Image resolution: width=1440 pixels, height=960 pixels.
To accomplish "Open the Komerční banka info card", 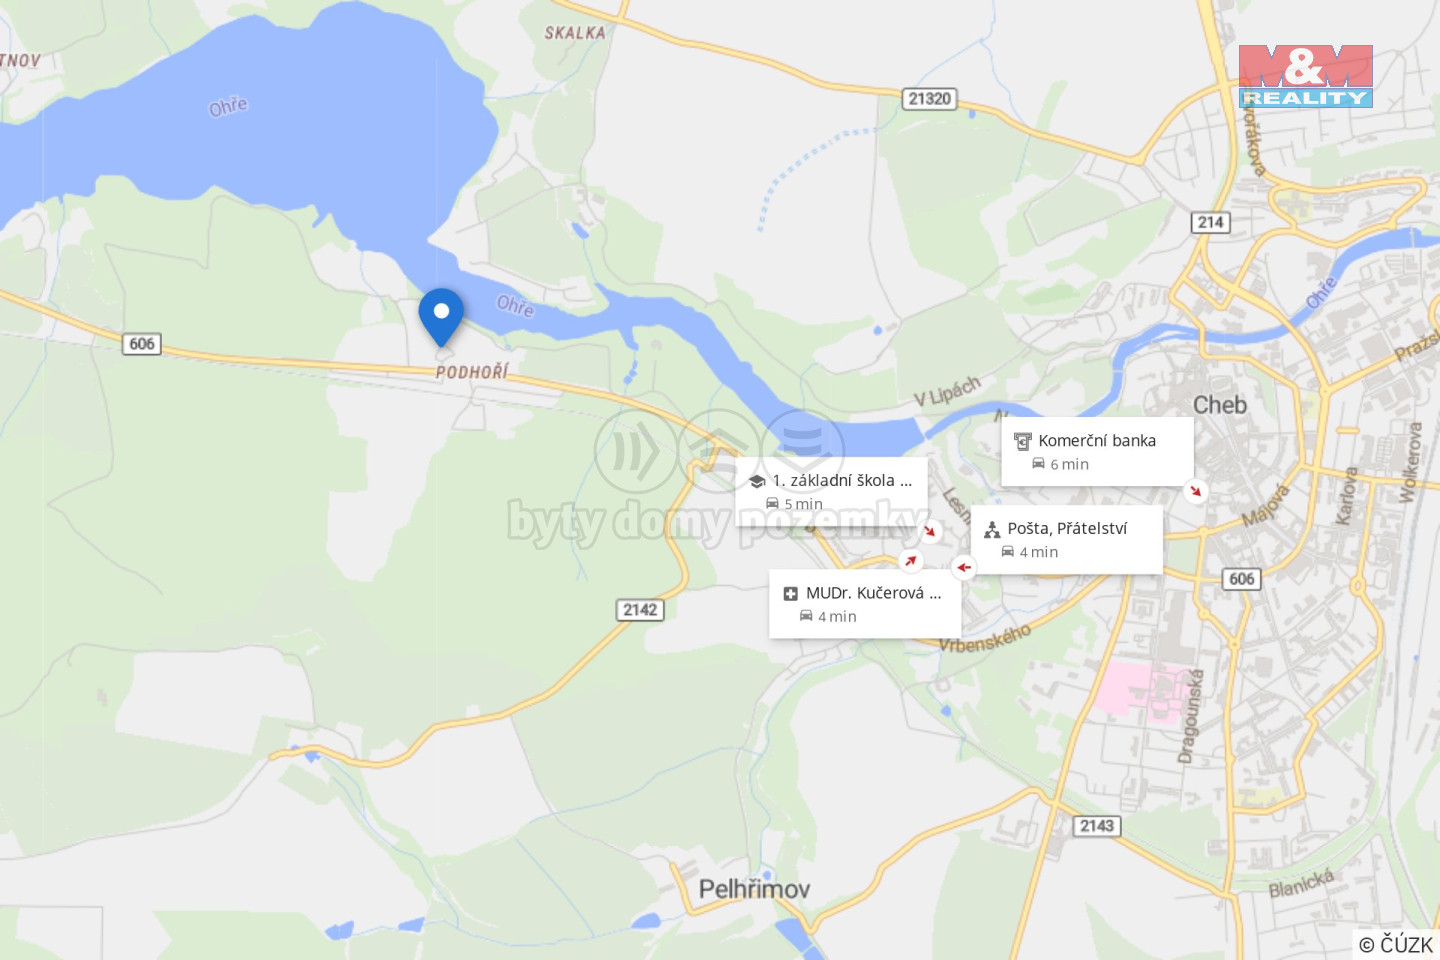I will [1097, 452].
